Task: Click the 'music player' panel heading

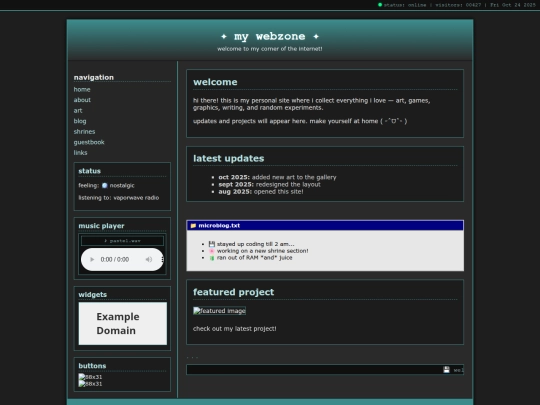Action: pos(101,226)
